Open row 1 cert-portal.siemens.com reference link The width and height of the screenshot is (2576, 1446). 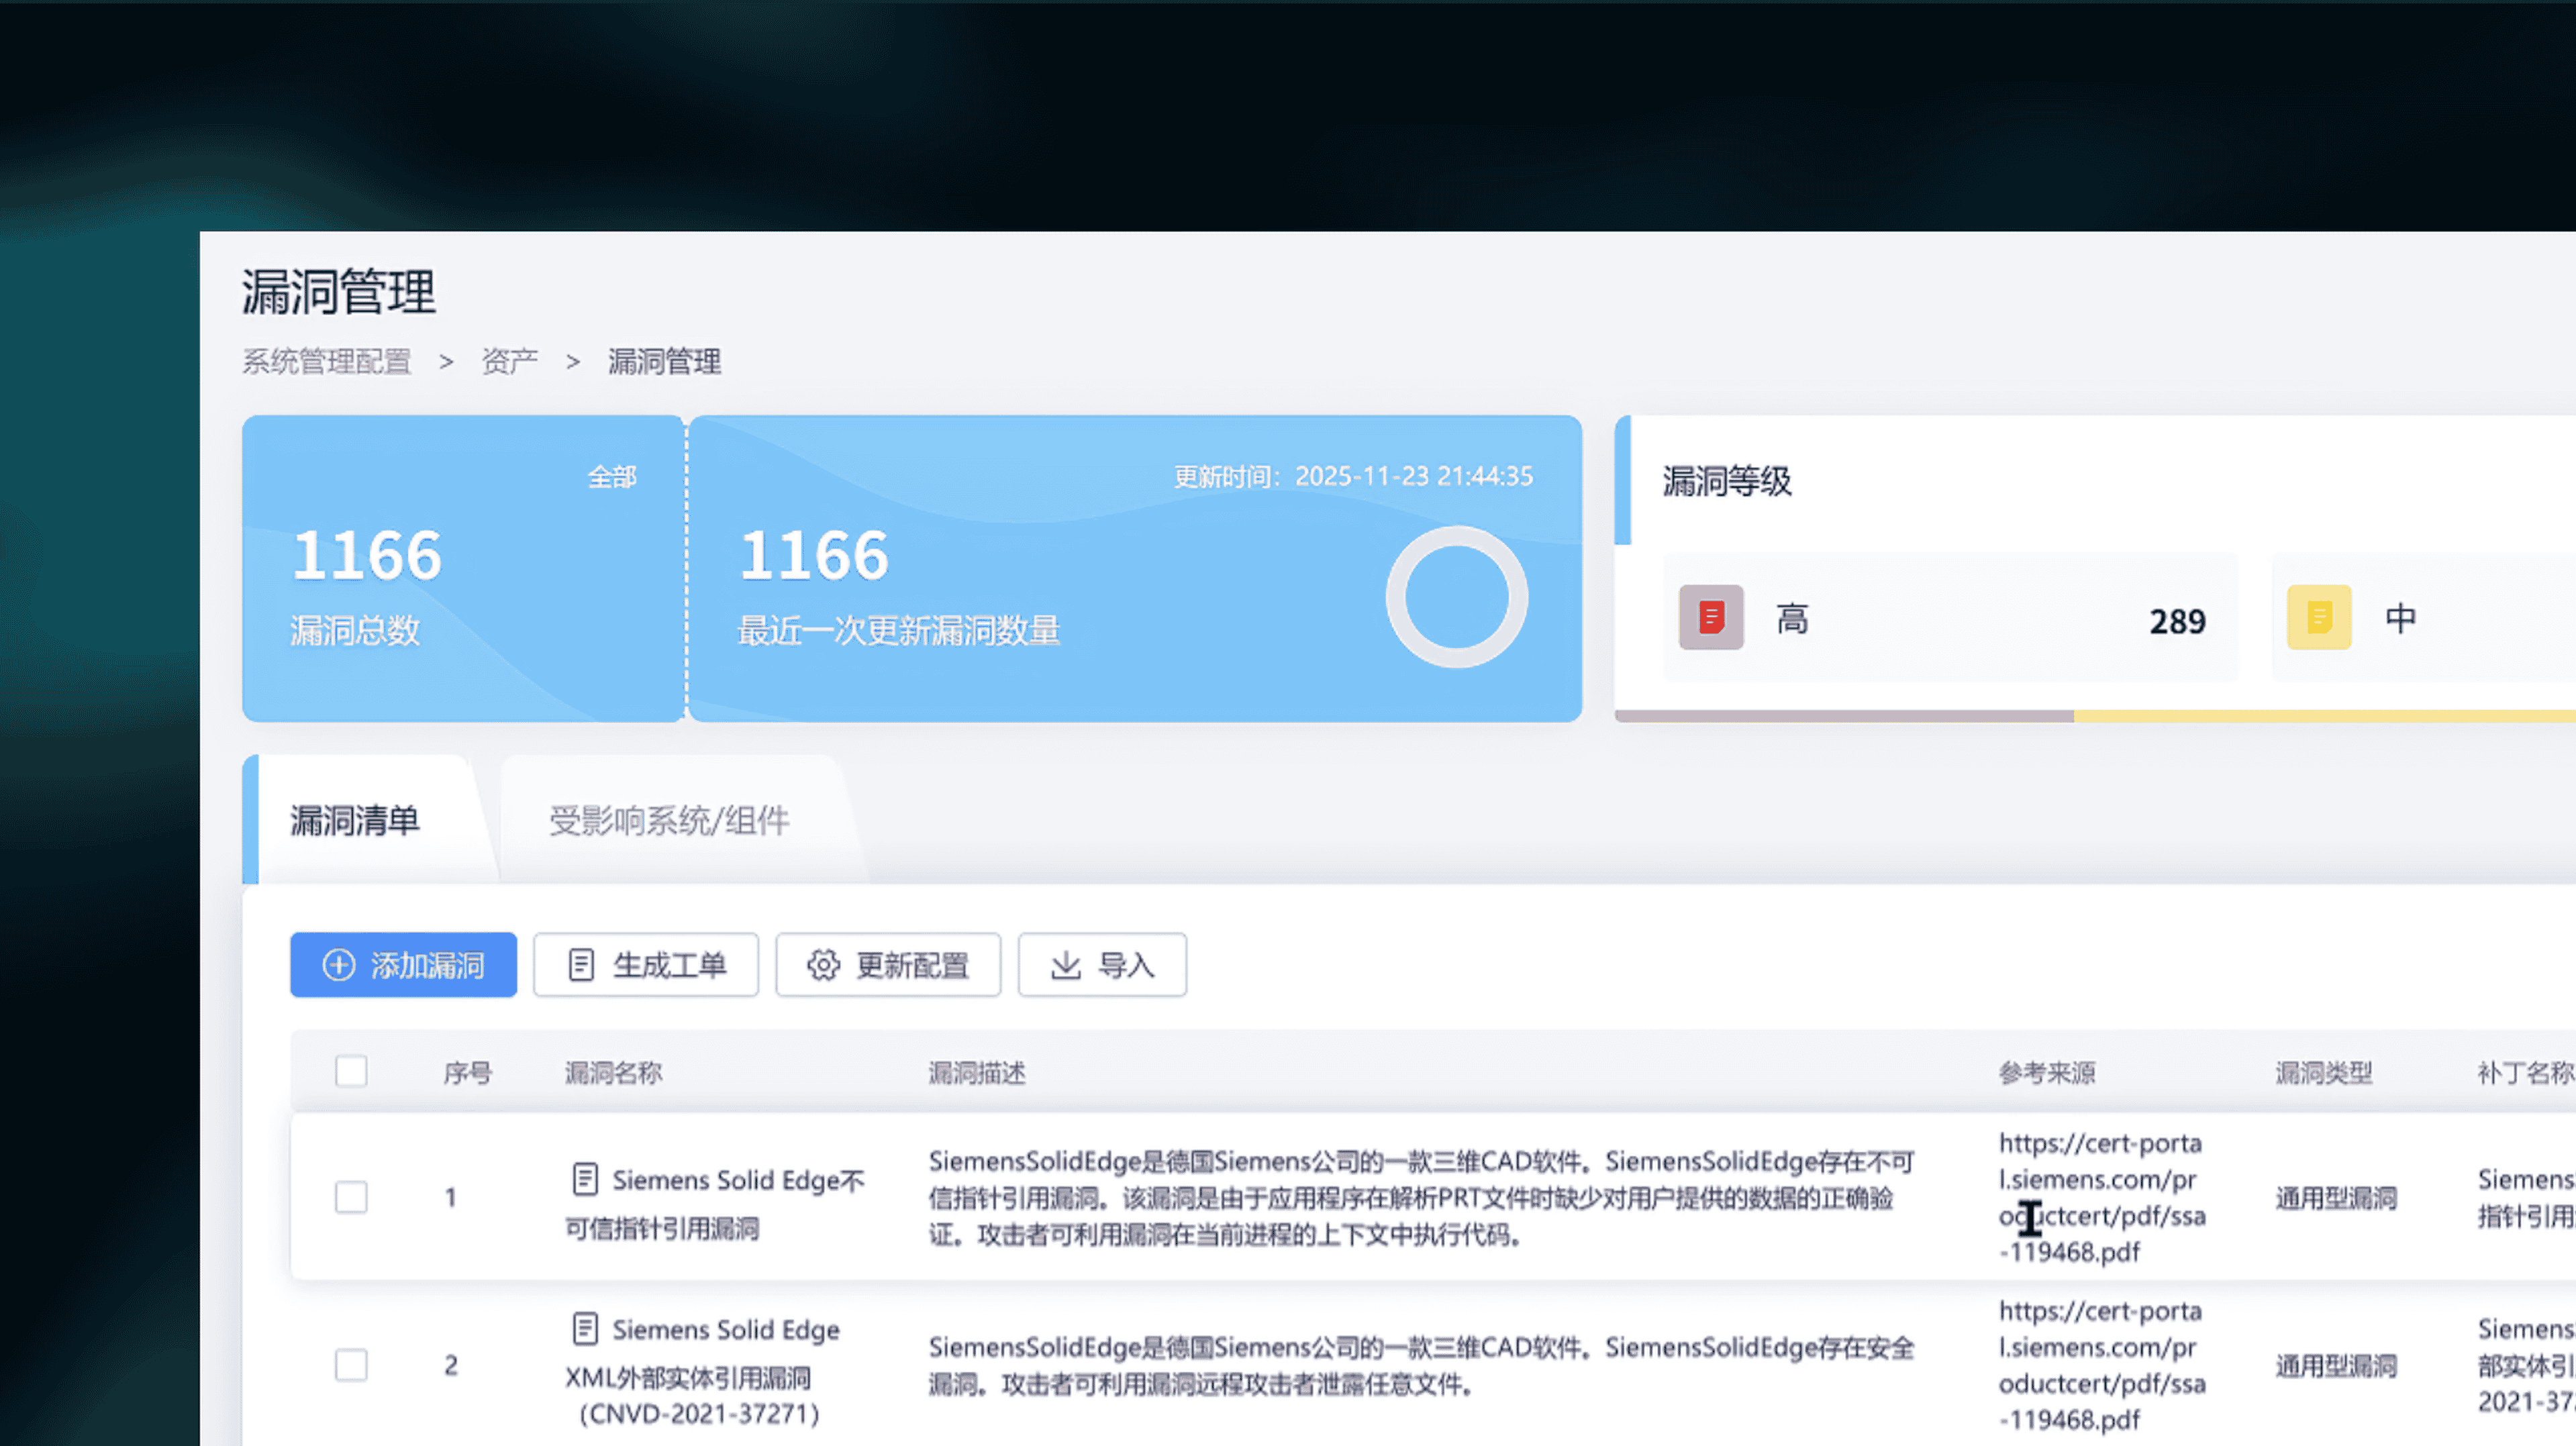[x=2102, y=1197]
